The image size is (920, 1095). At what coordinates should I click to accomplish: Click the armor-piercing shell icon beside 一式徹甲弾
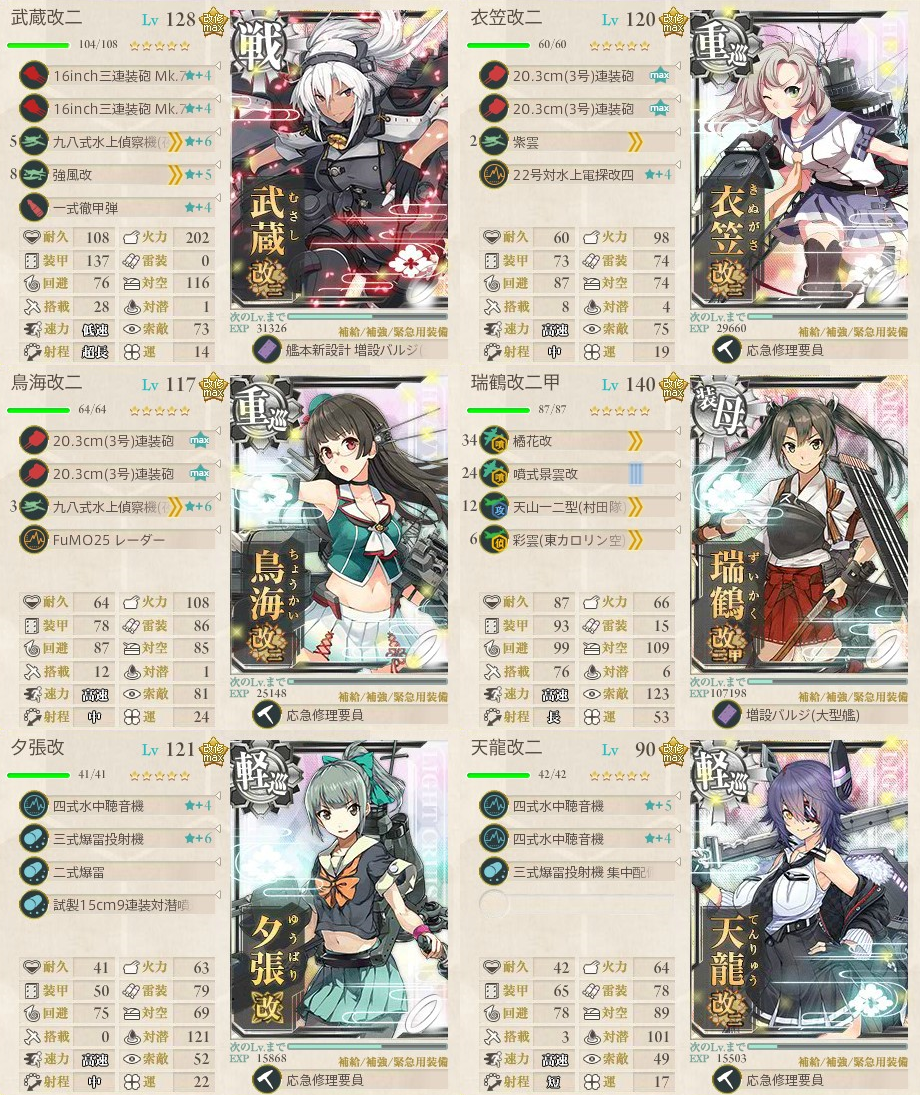pyautogui.click(x=33, y=207)
